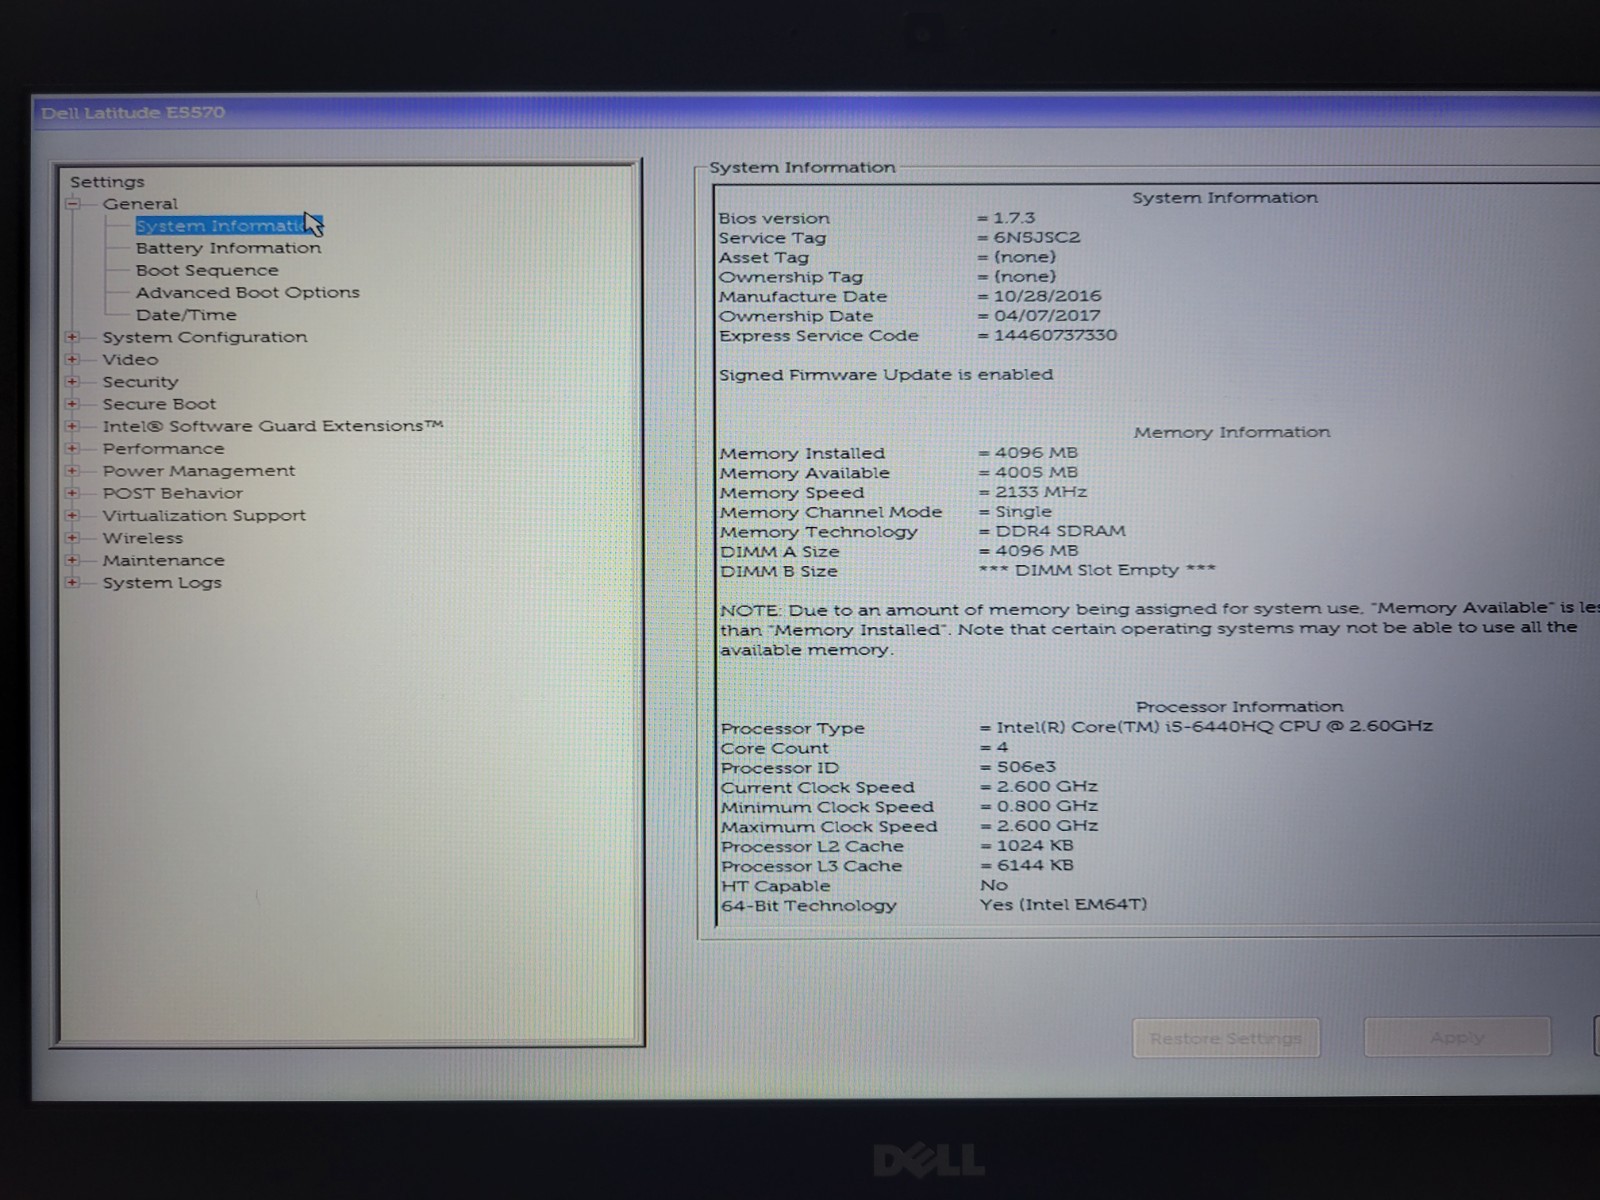Click Memory Installed value 4096 MB
This screenshot has width=1600, height=1200.
pos(1036,453)
